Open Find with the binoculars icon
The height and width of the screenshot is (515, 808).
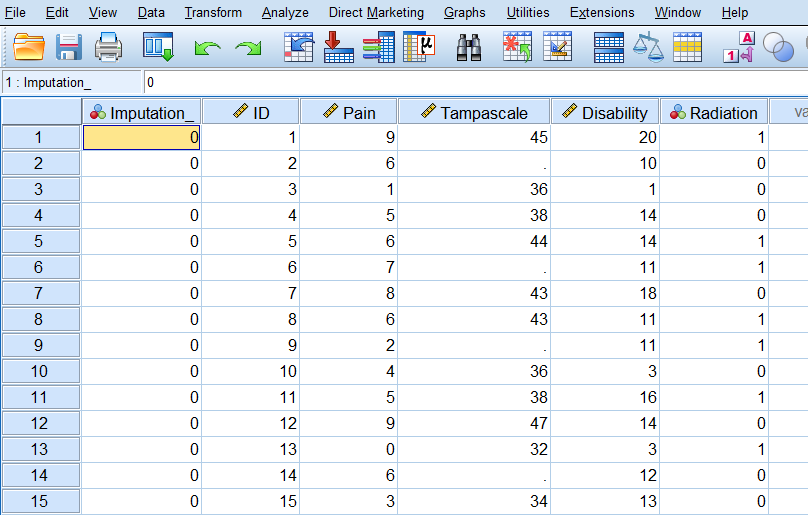coord(470,47)
